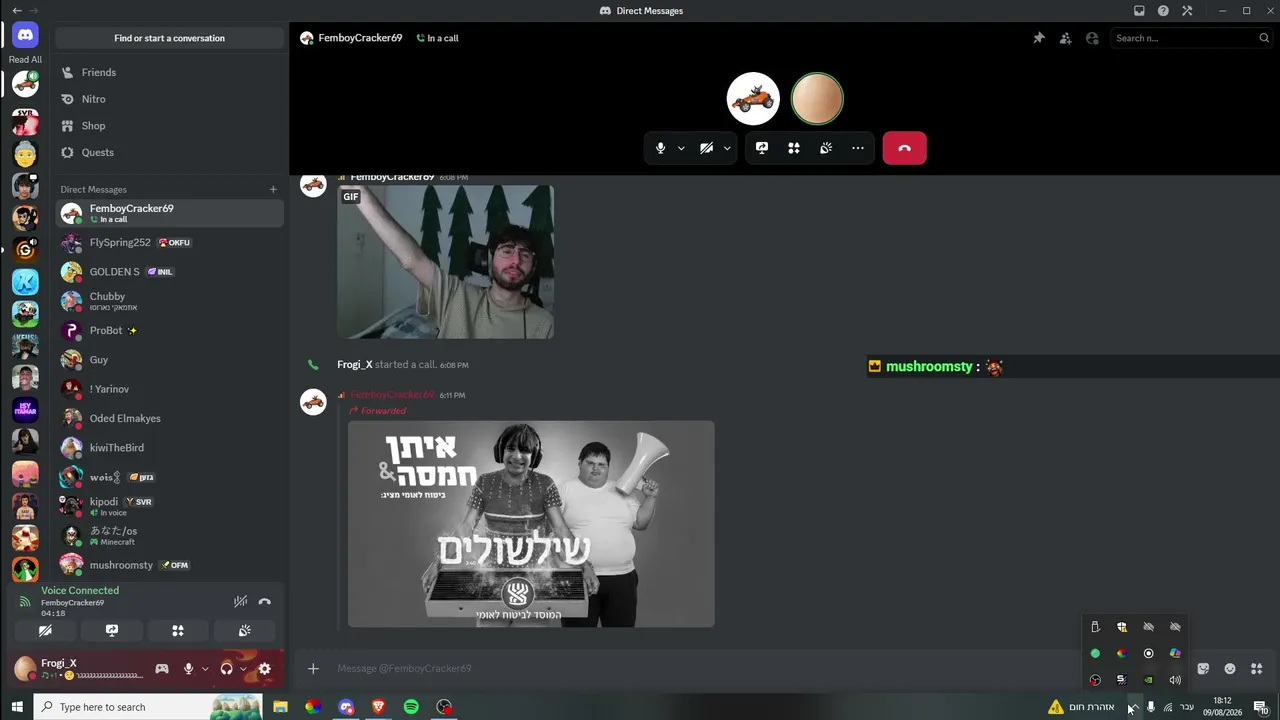Open more call options ellipsis
Screen dimensions: 1280x720
coord(858,148)
